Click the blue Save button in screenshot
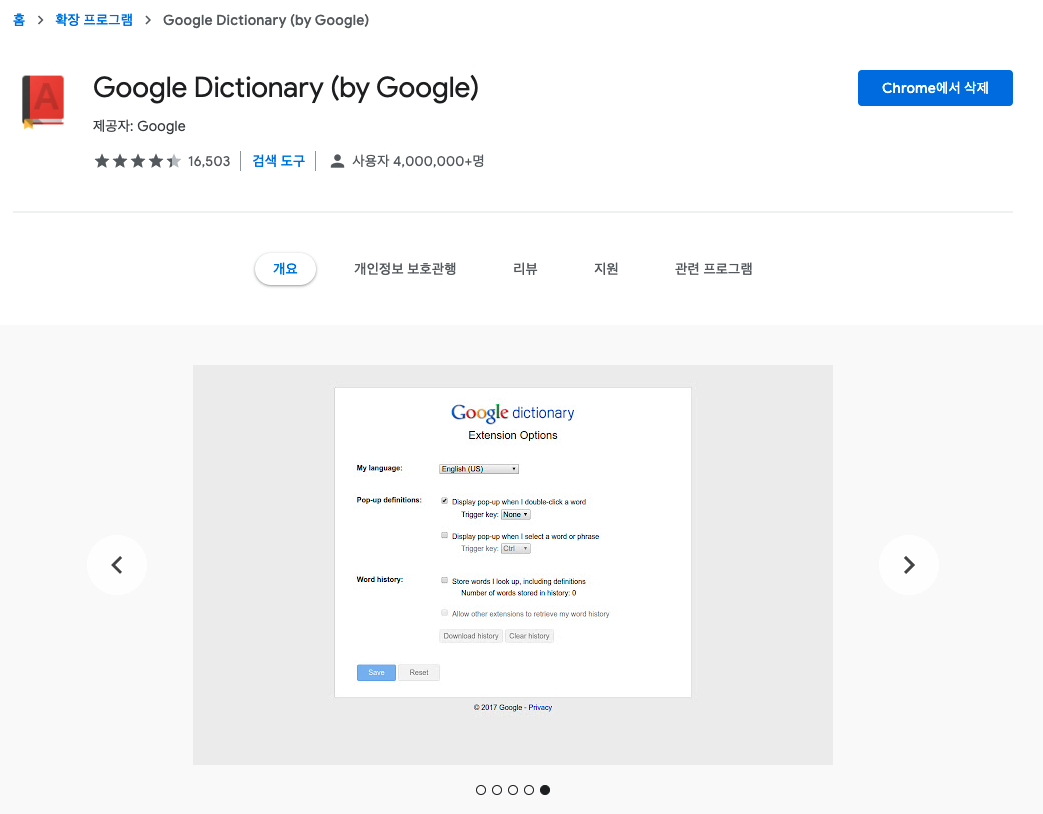This screenshot has height=814, width=1043. (x=376, y=672)
